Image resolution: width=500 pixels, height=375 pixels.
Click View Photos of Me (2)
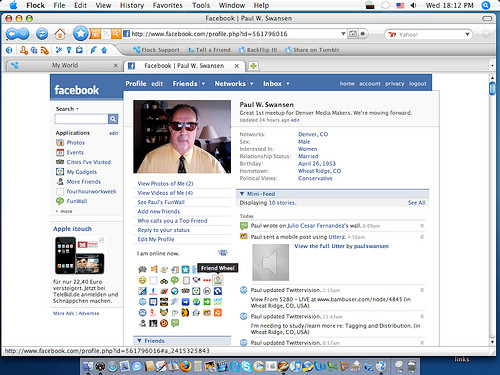tap(165, 183)
